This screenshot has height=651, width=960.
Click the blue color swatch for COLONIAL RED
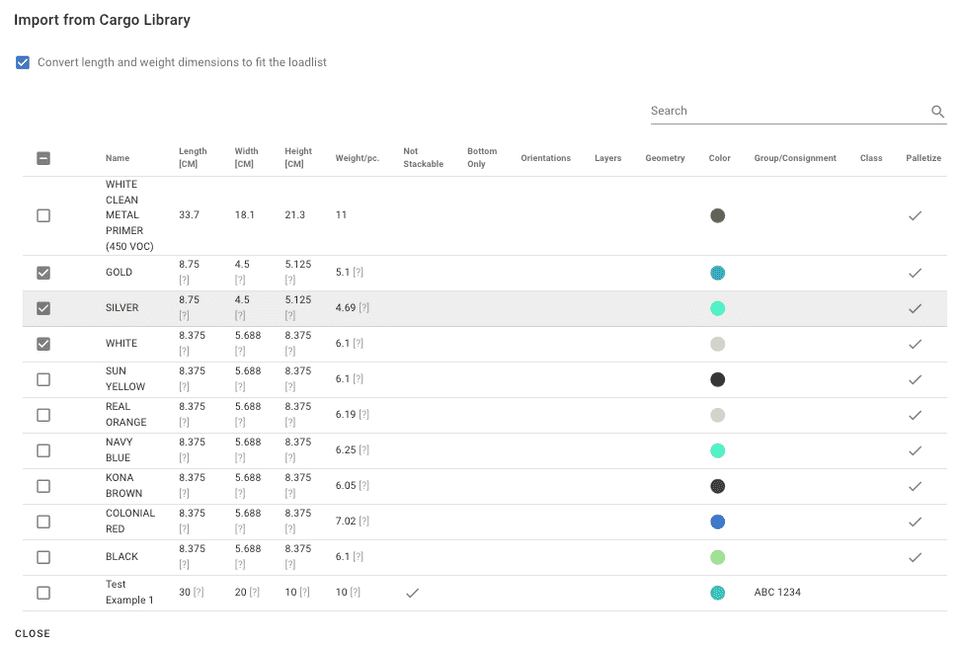click(x=717, y=522)
